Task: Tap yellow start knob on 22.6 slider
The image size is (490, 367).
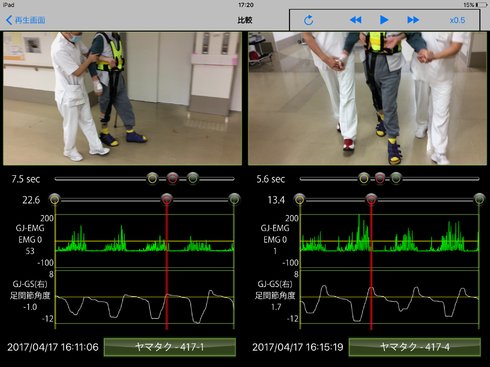Action: 55,199
